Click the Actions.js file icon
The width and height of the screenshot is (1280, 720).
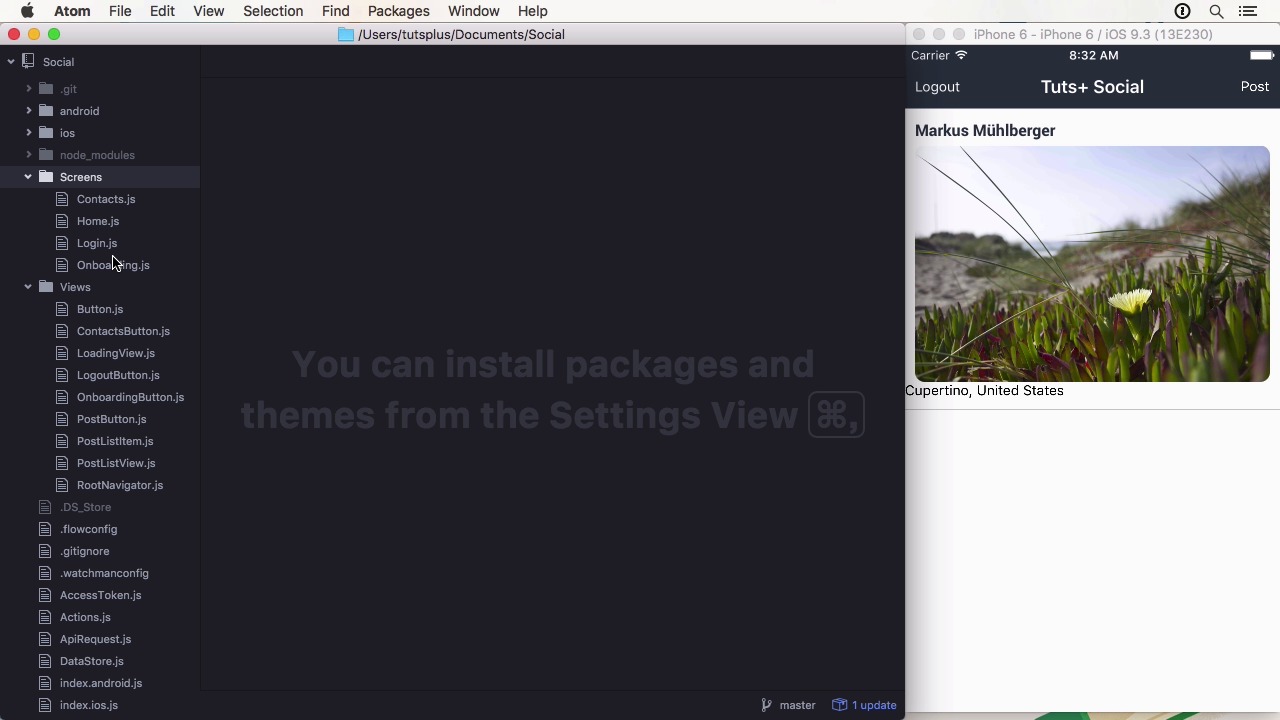[44, 617]
